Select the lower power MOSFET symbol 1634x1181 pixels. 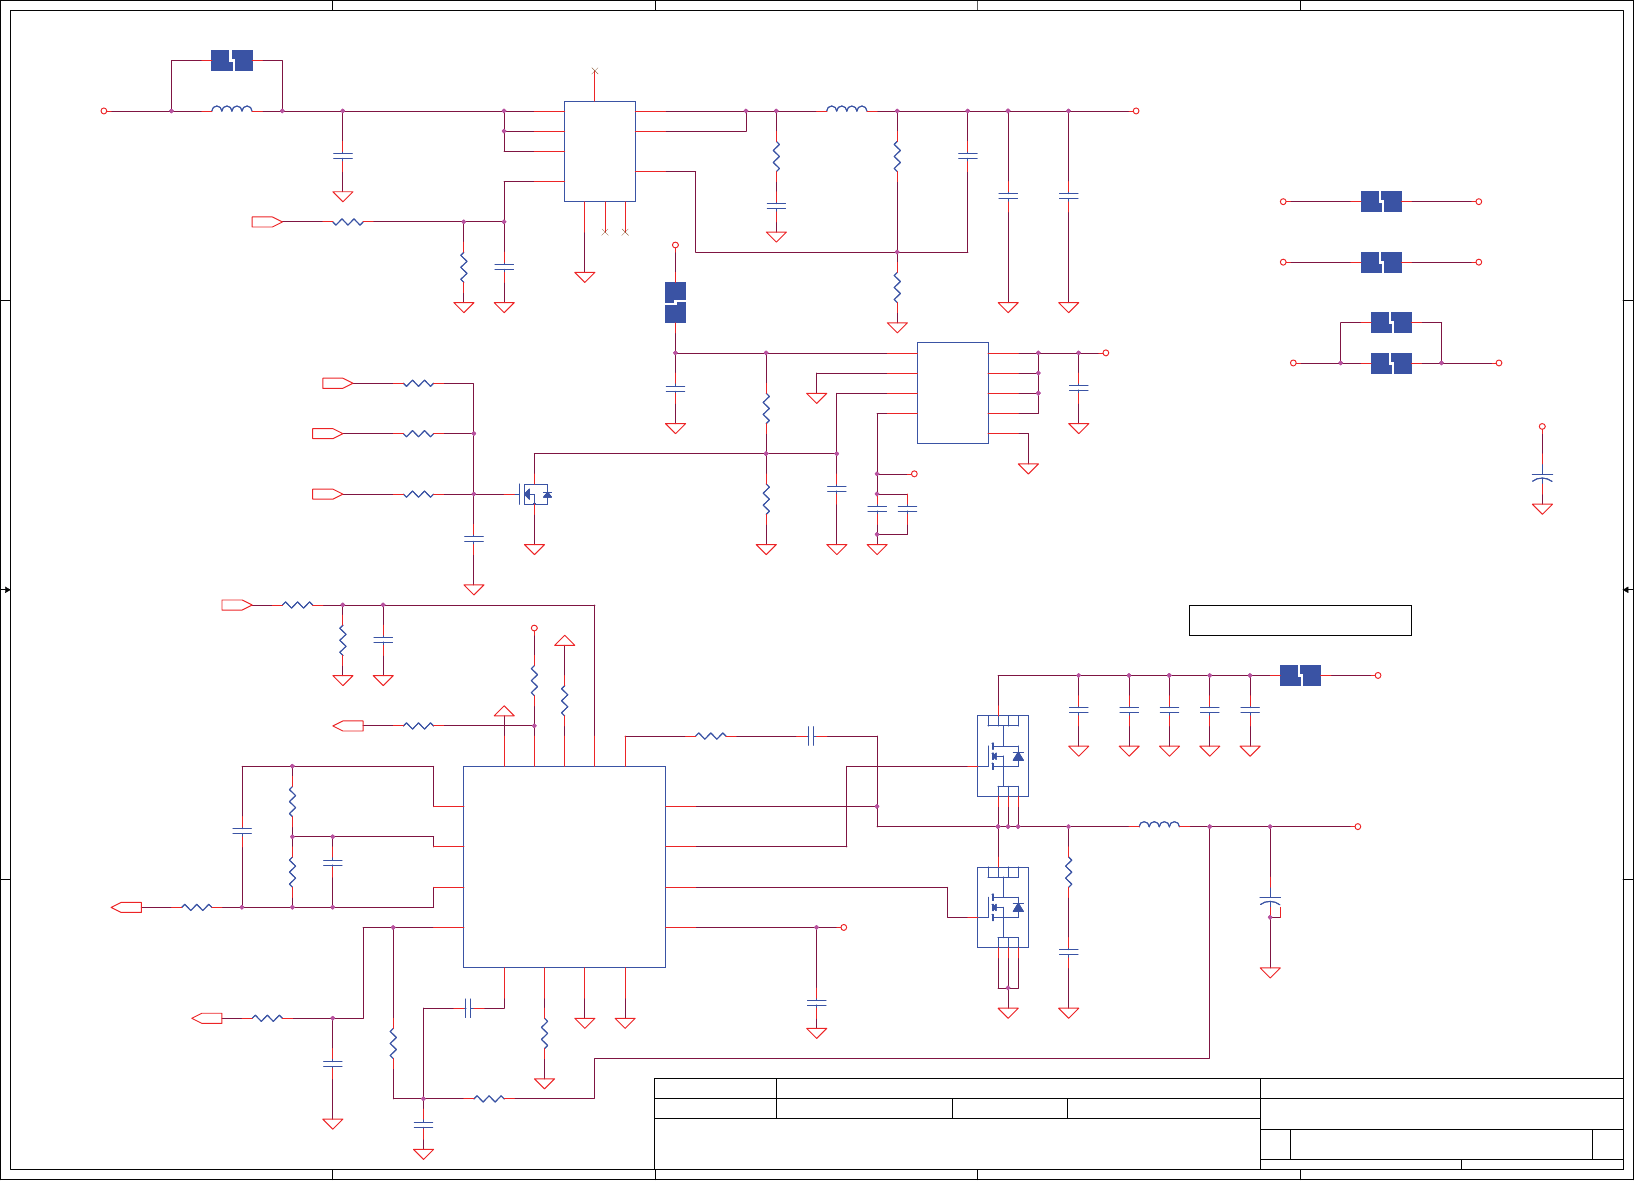[1003, 907]
